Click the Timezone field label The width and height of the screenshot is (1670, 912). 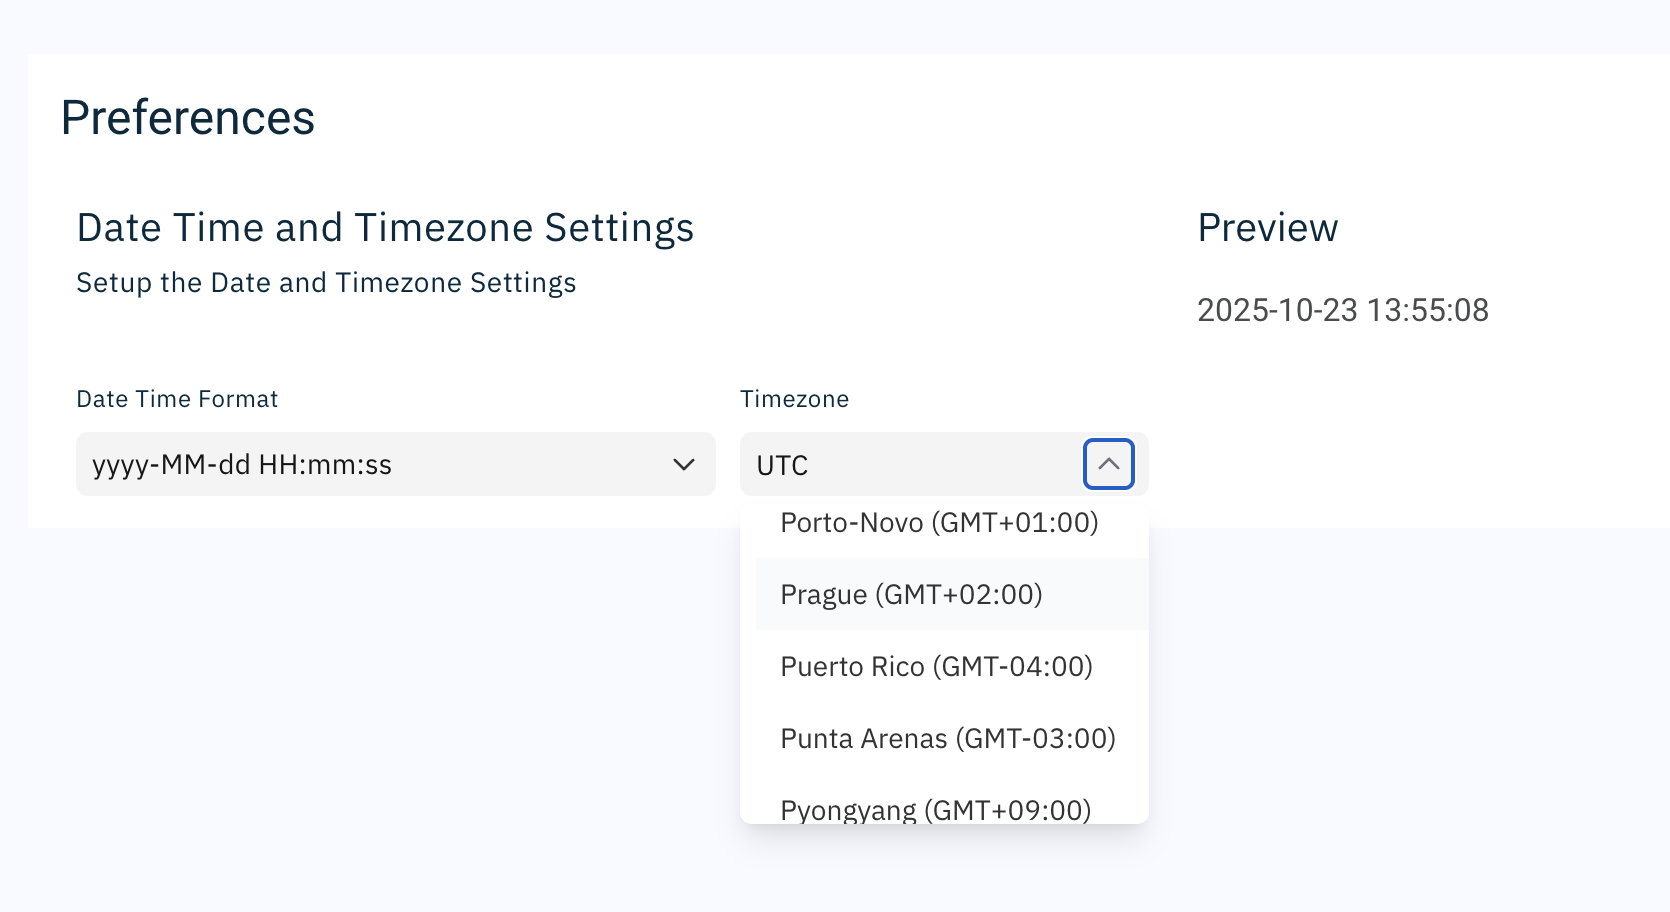[x=794, y=399]
